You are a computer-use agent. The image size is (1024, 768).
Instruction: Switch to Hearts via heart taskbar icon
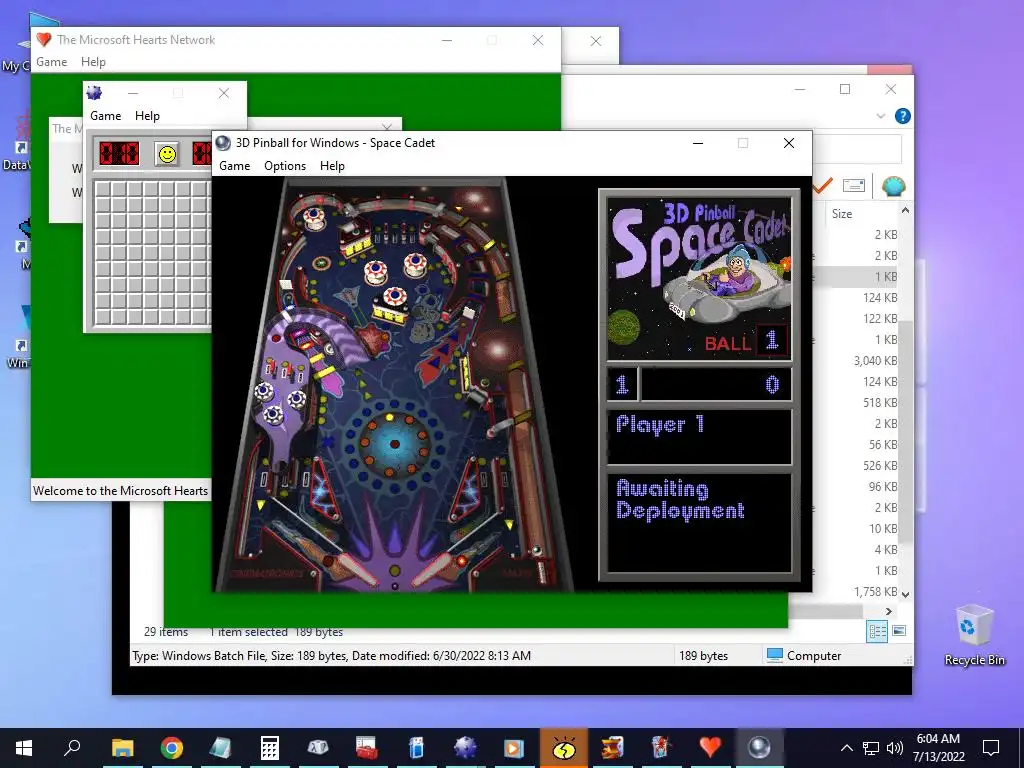[x=710, y=748]
